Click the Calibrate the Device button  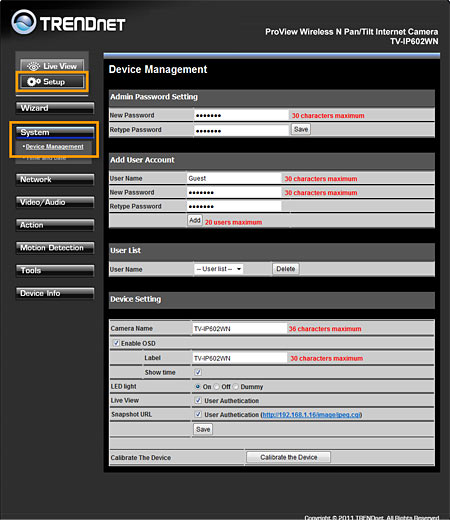tap(289, 457)
